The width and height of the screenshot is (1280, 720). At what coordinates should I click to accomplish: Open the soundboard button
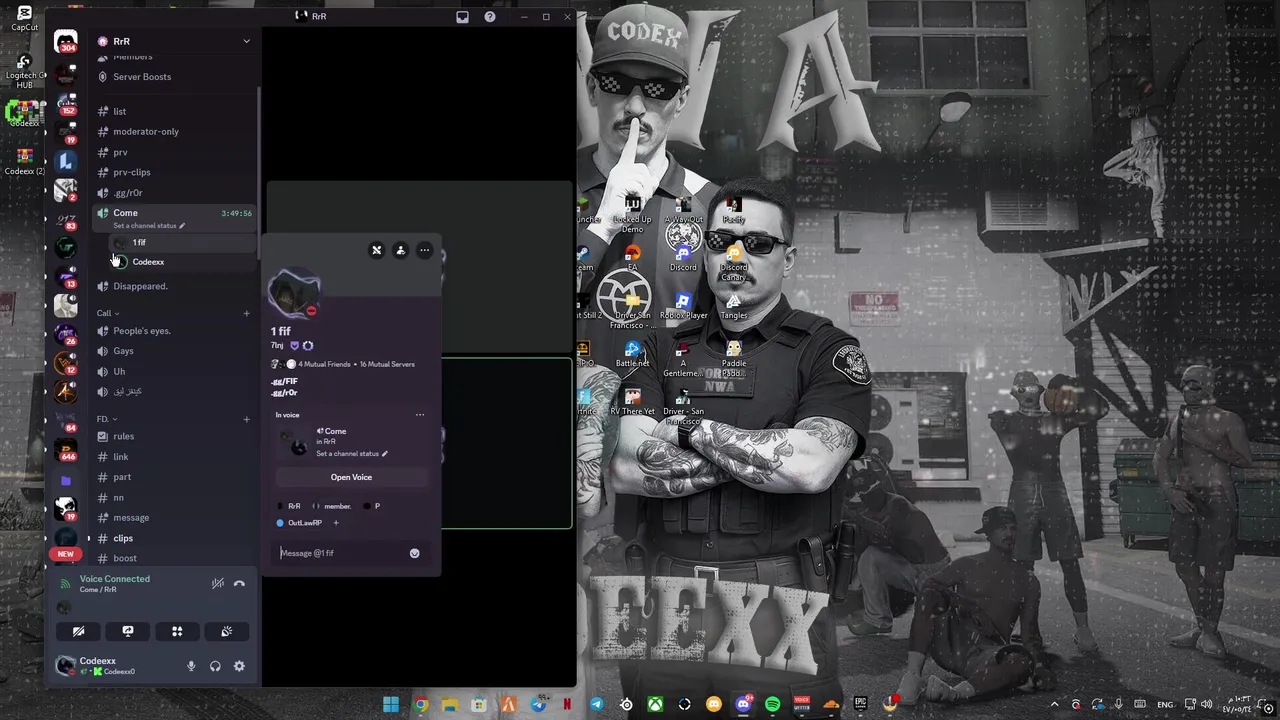click(226, 631)
